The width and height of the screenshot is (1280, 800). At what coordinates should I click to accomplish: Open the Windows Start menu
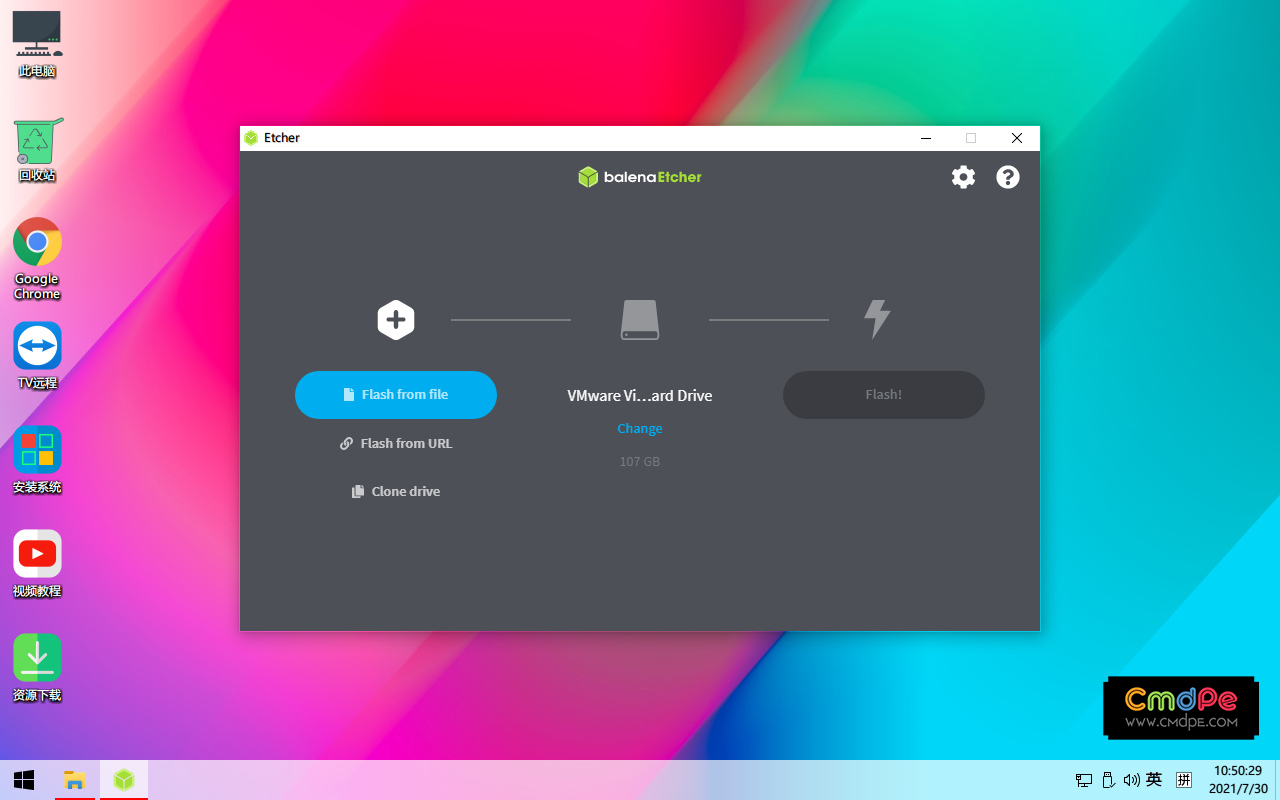coord(24,780)
